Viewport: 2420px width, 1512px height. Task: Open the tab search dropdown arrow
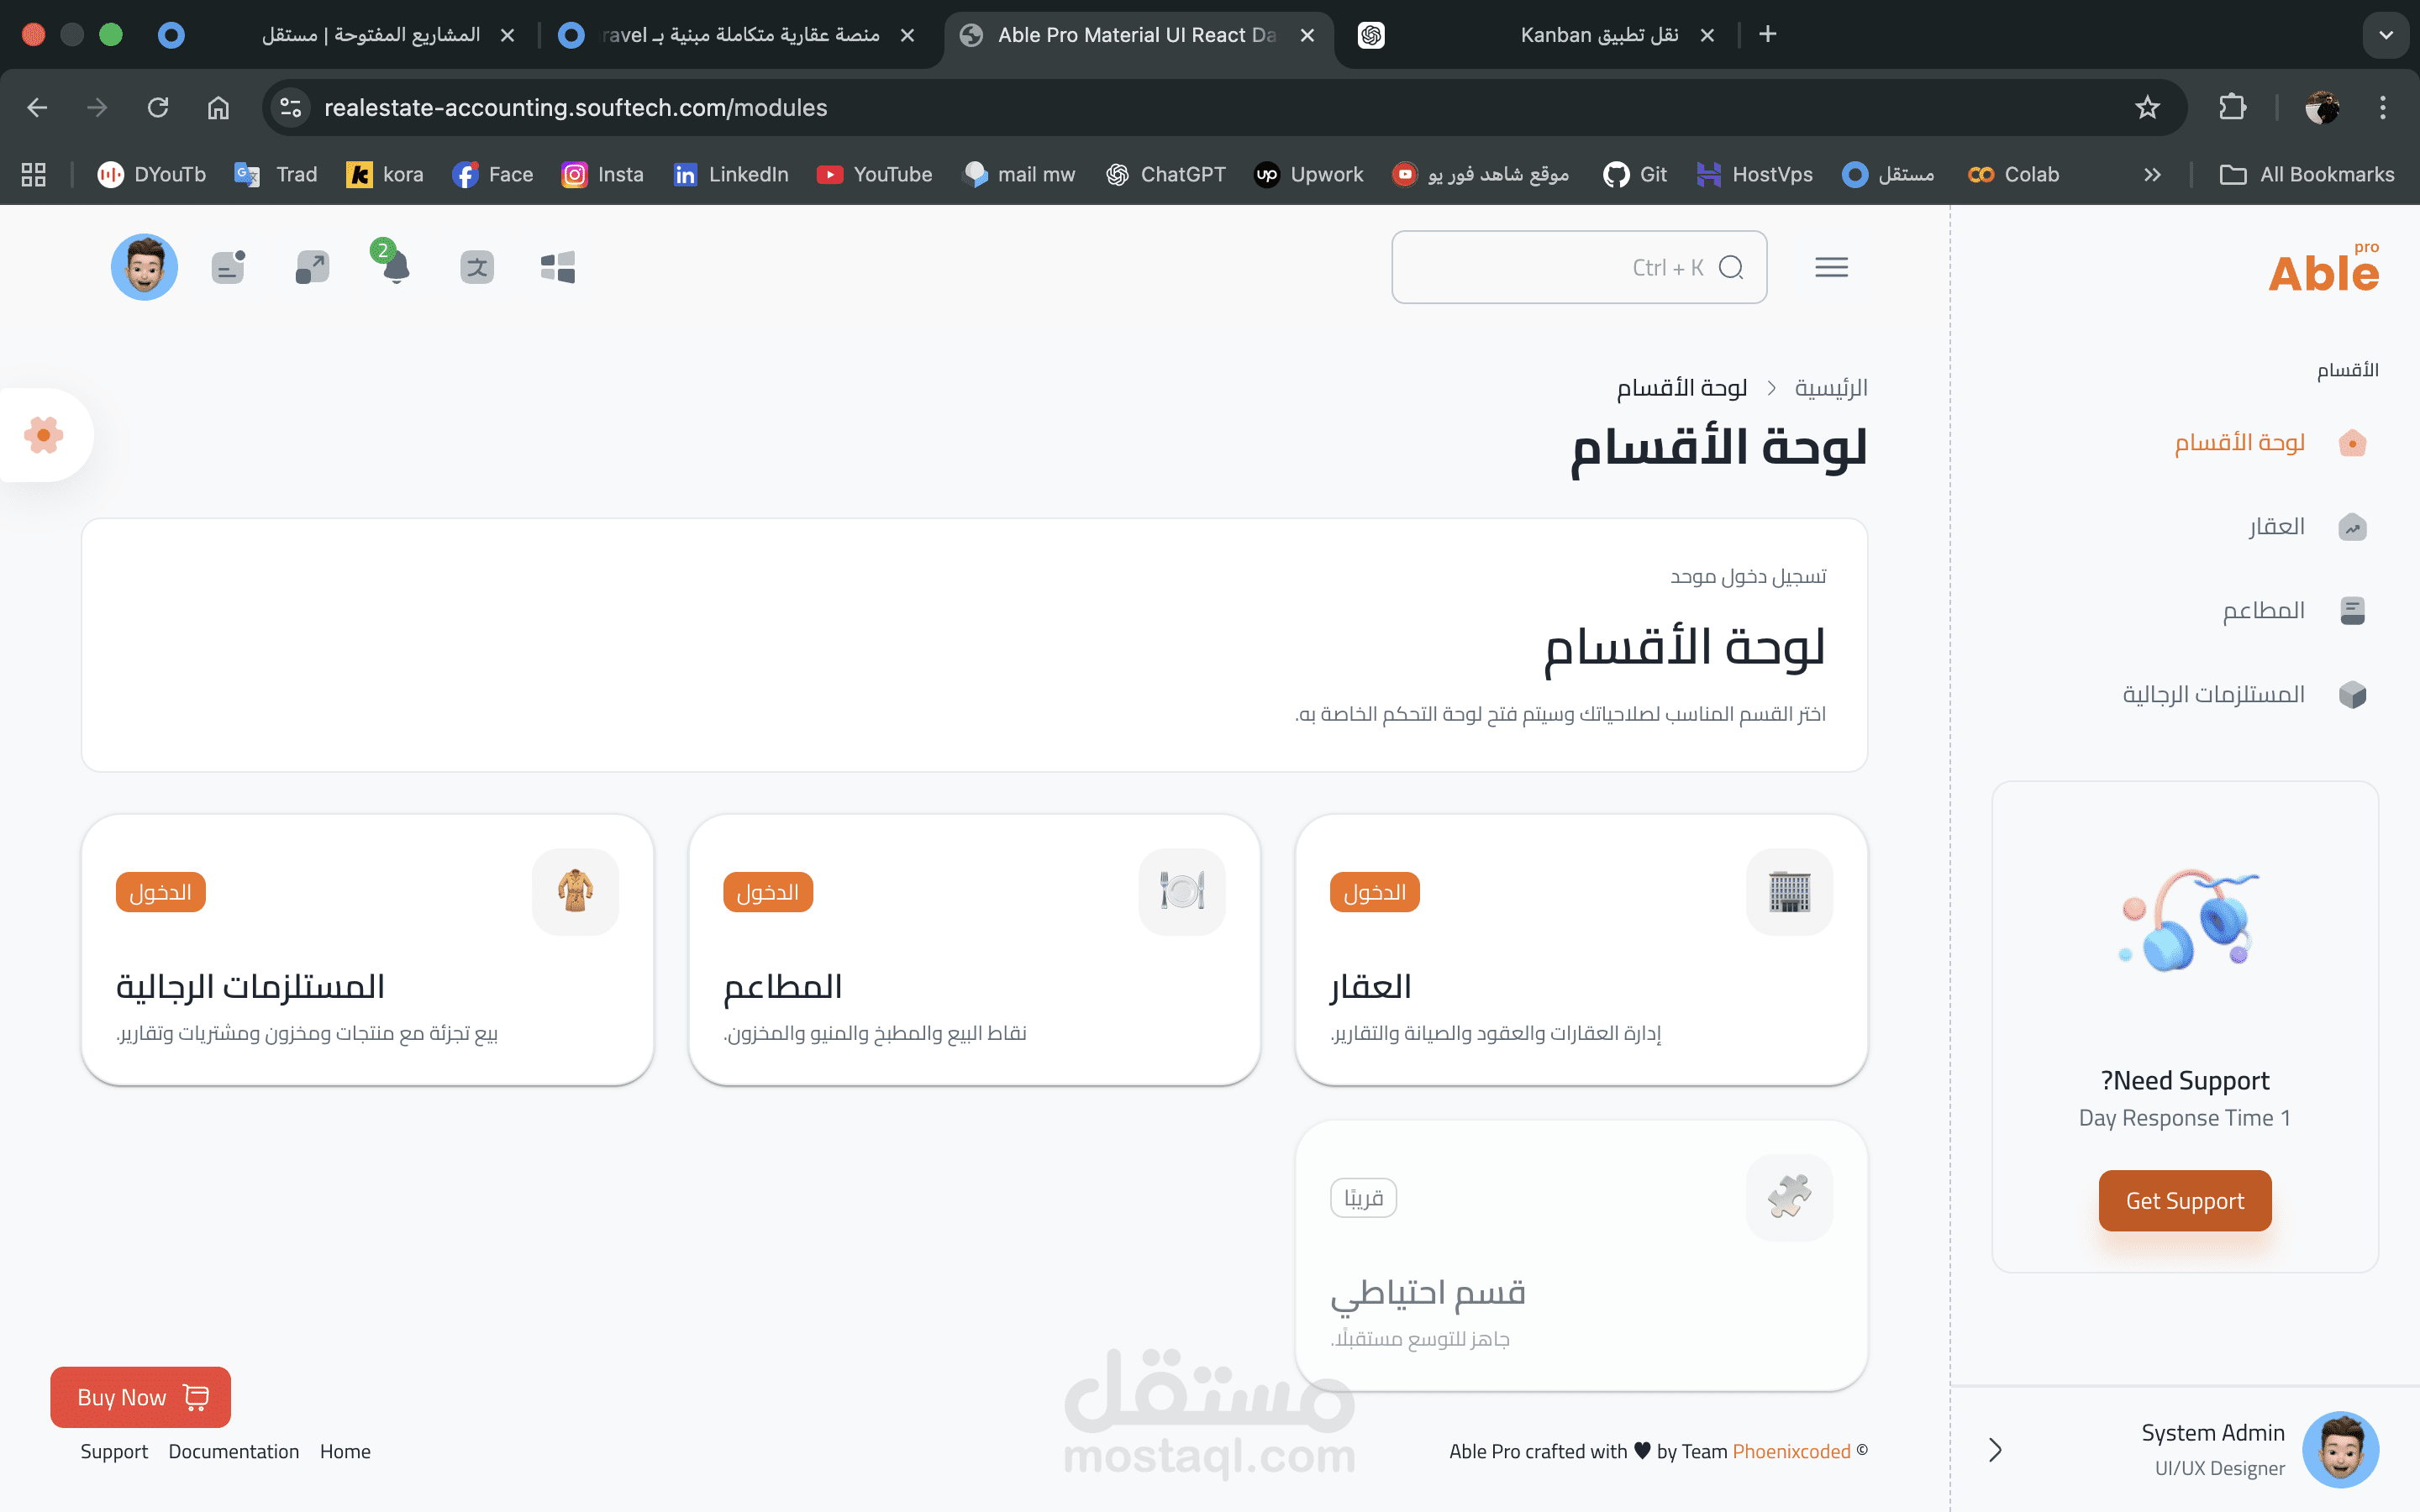(x=2386, y=35)
